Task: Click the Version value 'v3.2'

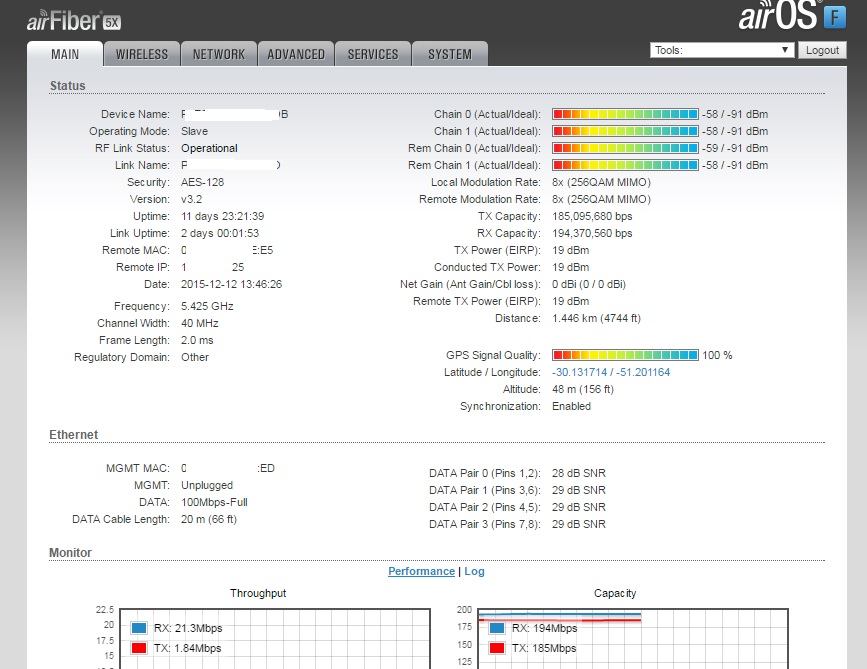Action: tap(191, 199)
